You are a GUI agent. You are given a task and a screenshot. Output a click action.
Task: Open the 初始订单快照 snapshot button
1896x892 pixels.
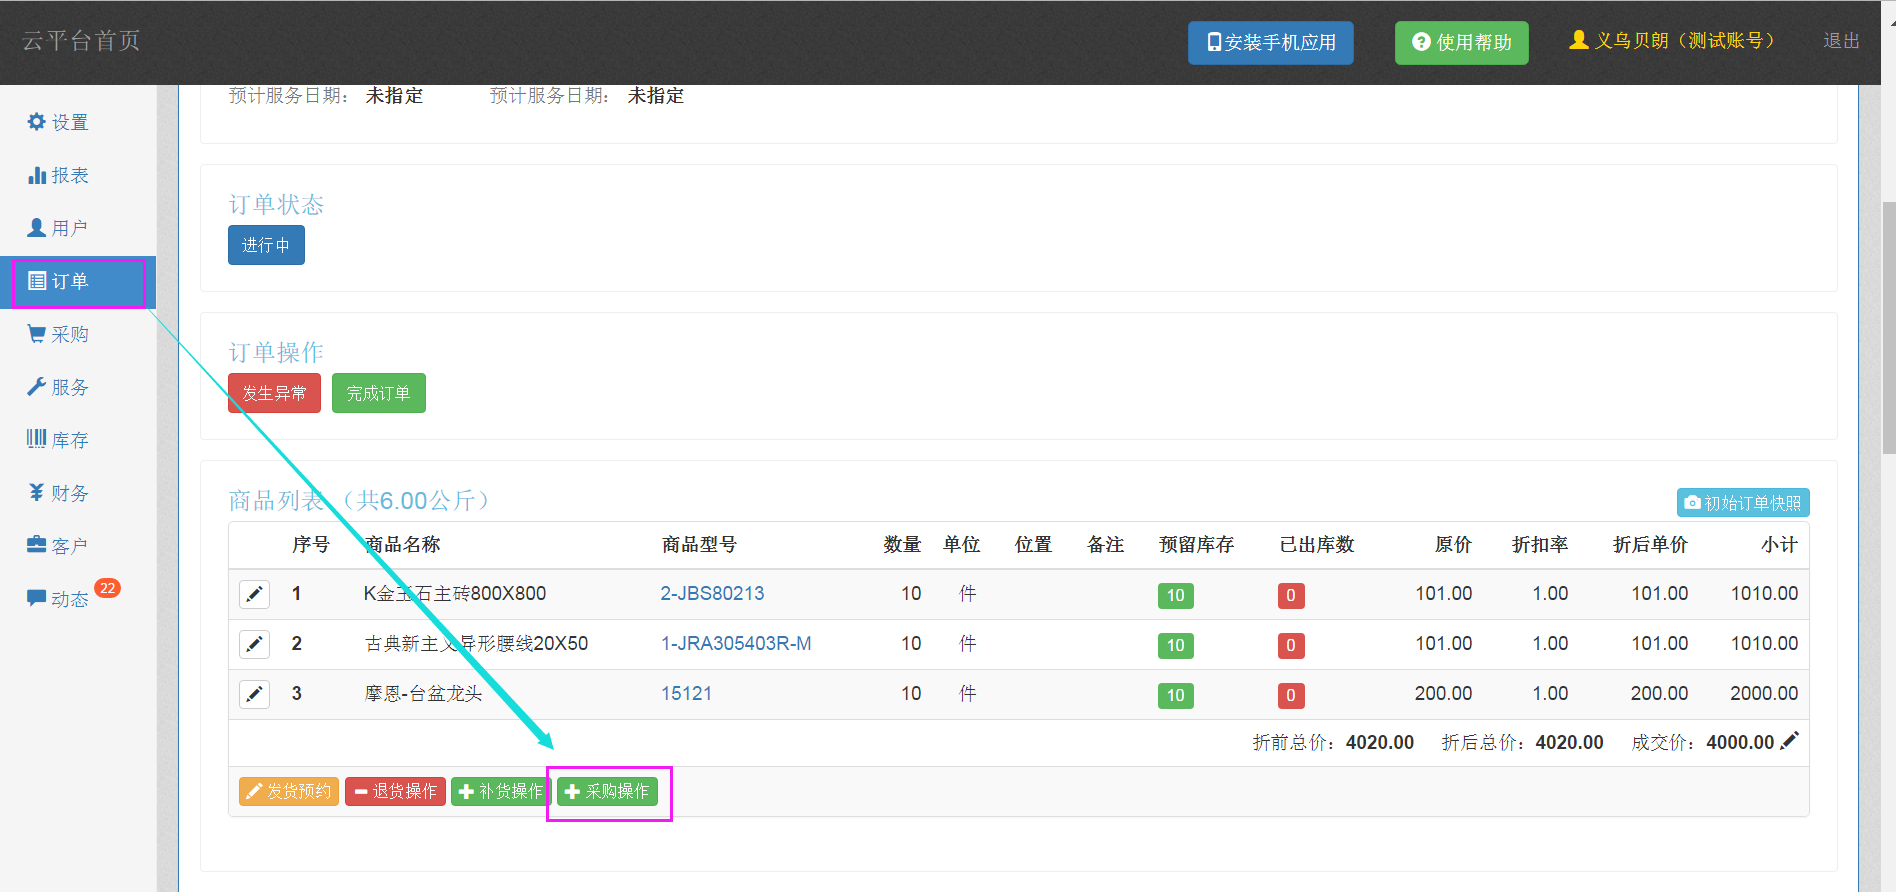pos(1743,503)
